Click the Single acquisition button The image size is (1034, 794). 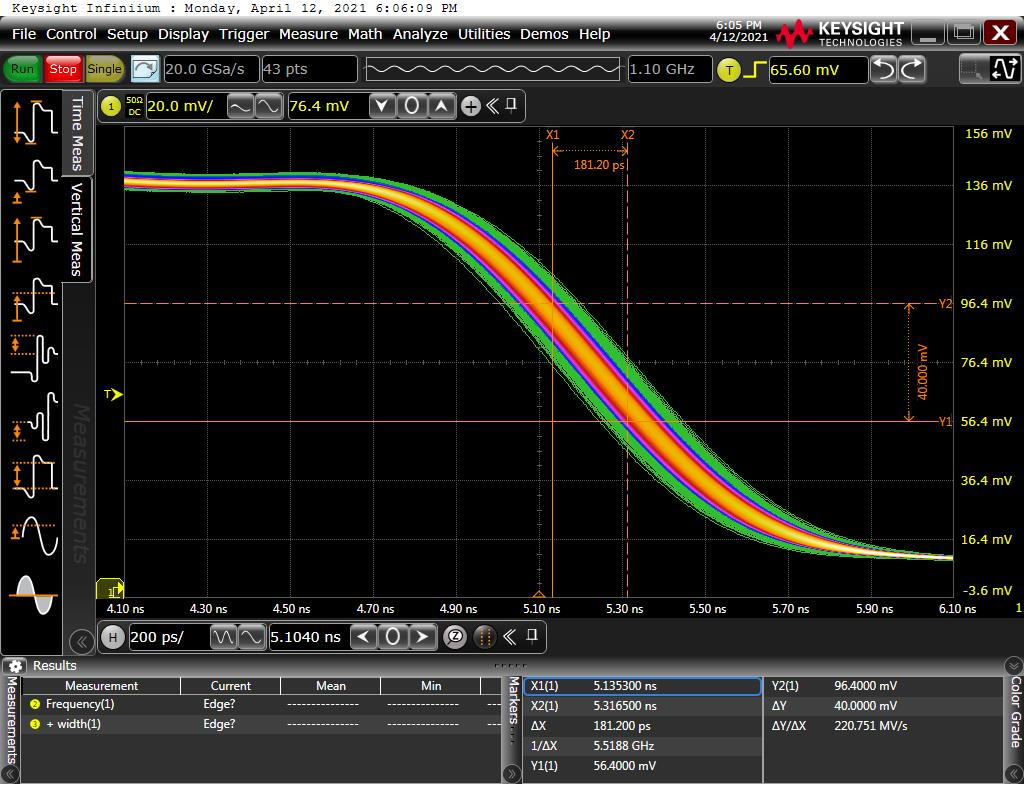(x=104, y=69)
